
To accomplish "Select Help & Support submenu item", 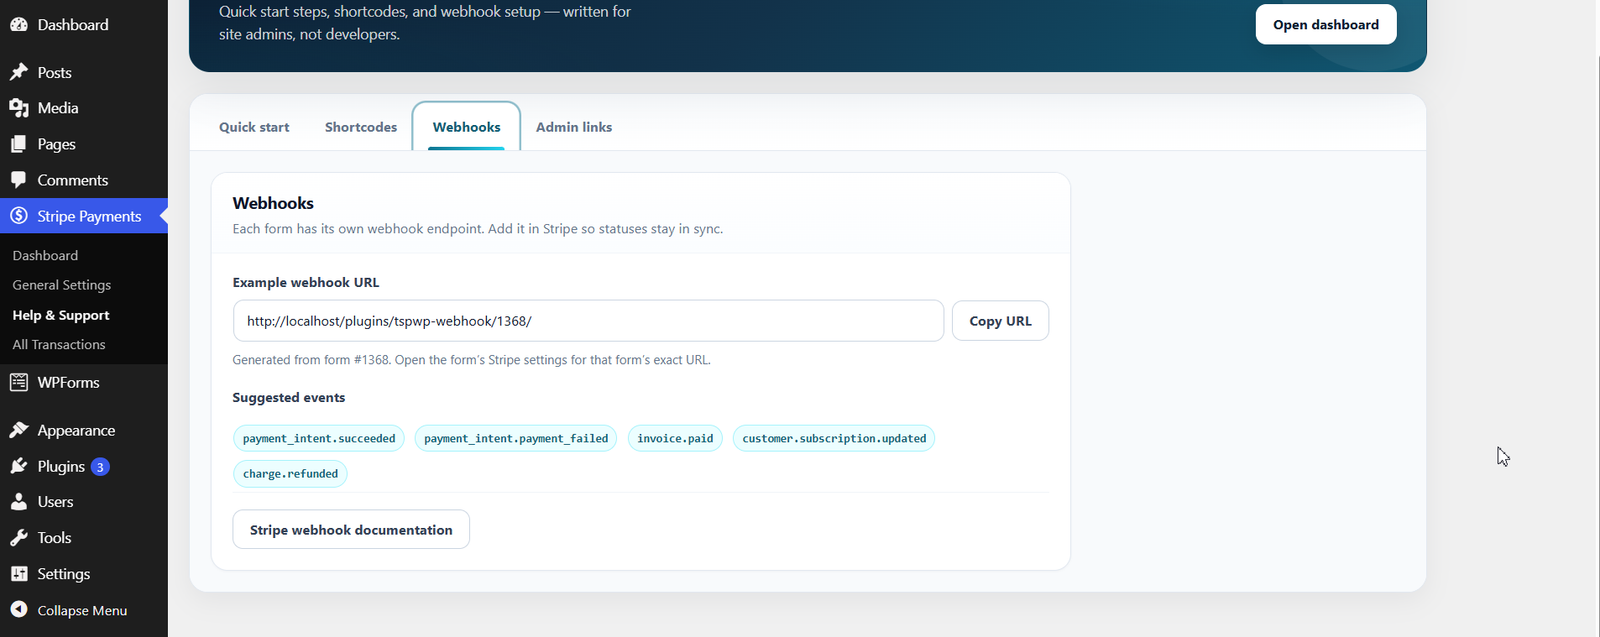I will pyautogui.click(x=60, y=315).
